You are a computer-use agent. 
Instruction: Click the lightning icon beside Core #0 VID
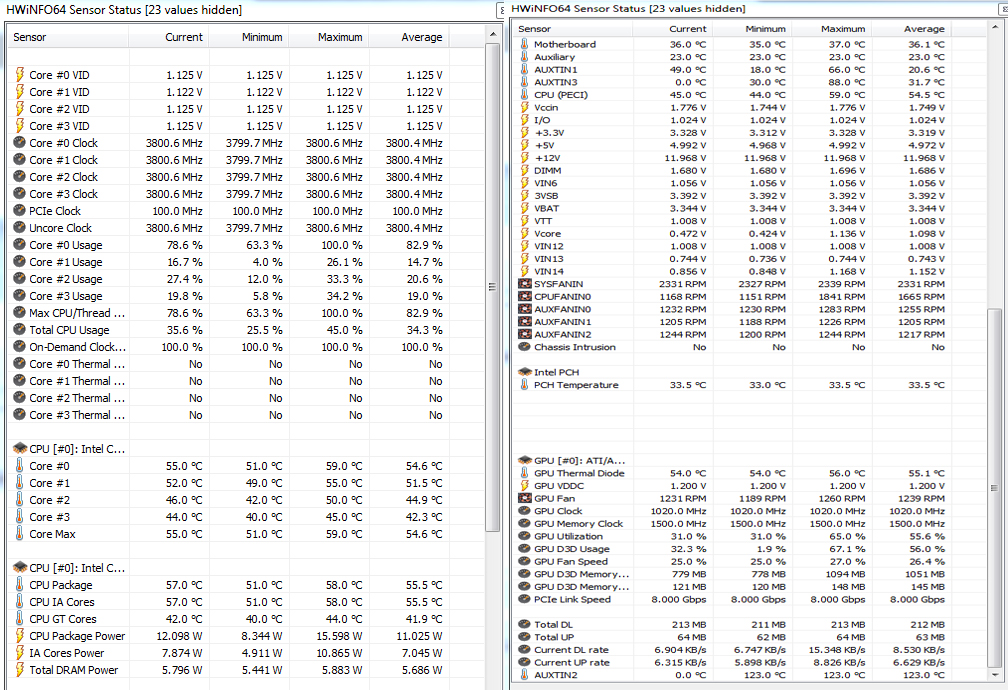coord(20,75)
